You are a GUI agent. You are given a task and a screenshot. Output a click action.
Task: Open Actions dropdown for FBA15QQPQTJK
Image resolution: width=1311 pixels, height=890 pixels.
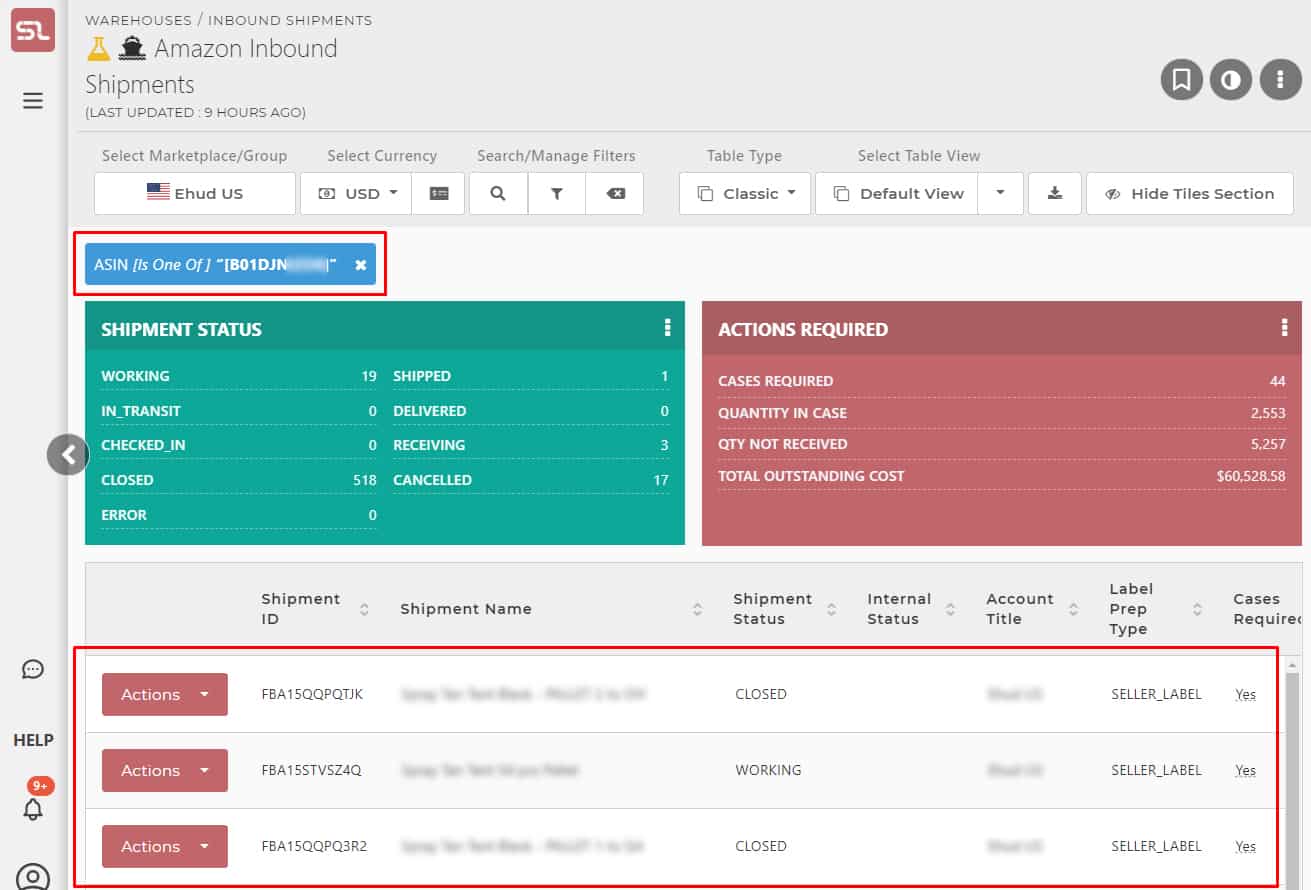pos(165,694)
